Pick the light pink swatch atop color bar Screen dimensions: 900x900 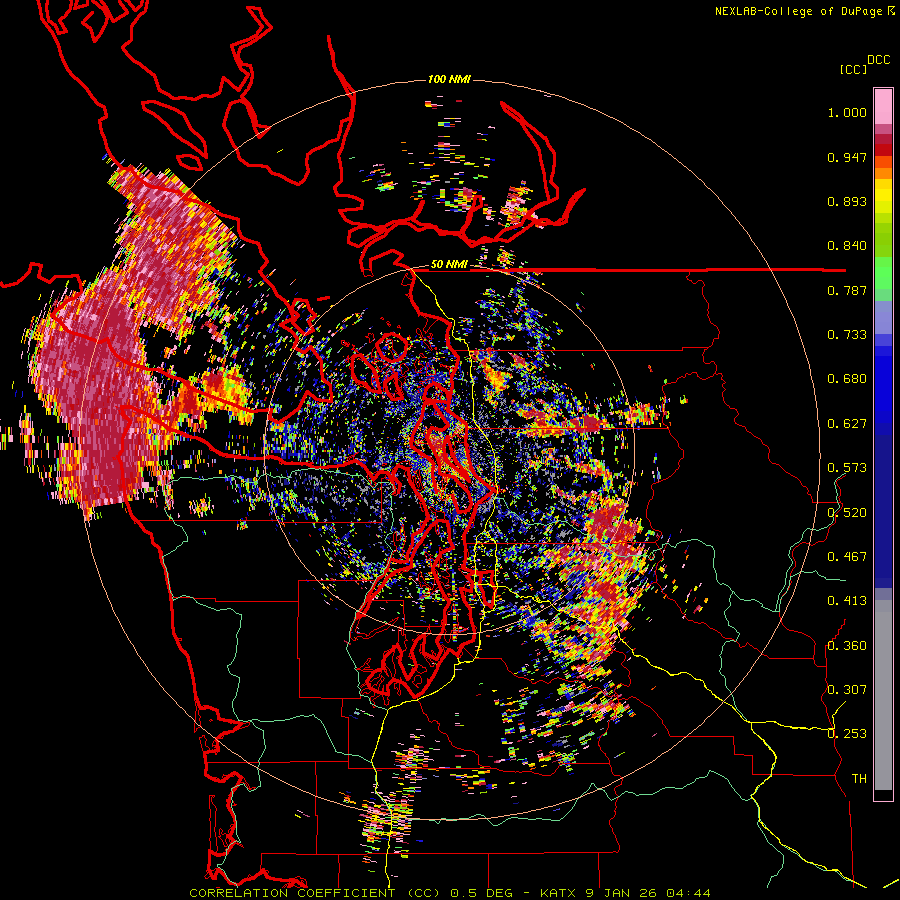click(883, 106)
